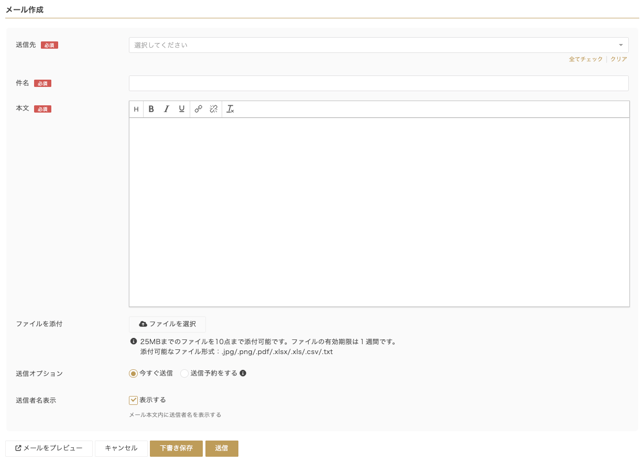Viewport: 644px width, 462px height.
Task: Click the 送信 send button
Action: (x=222, y=448)
